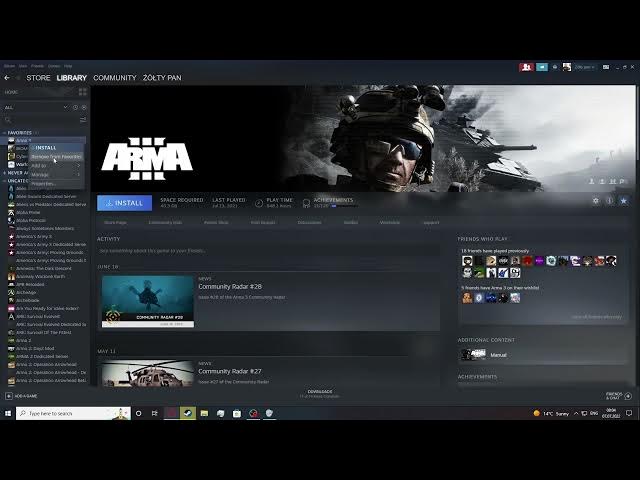Click the Steam taskbar icon
The image size is (640, 480).
click(188, 413)
